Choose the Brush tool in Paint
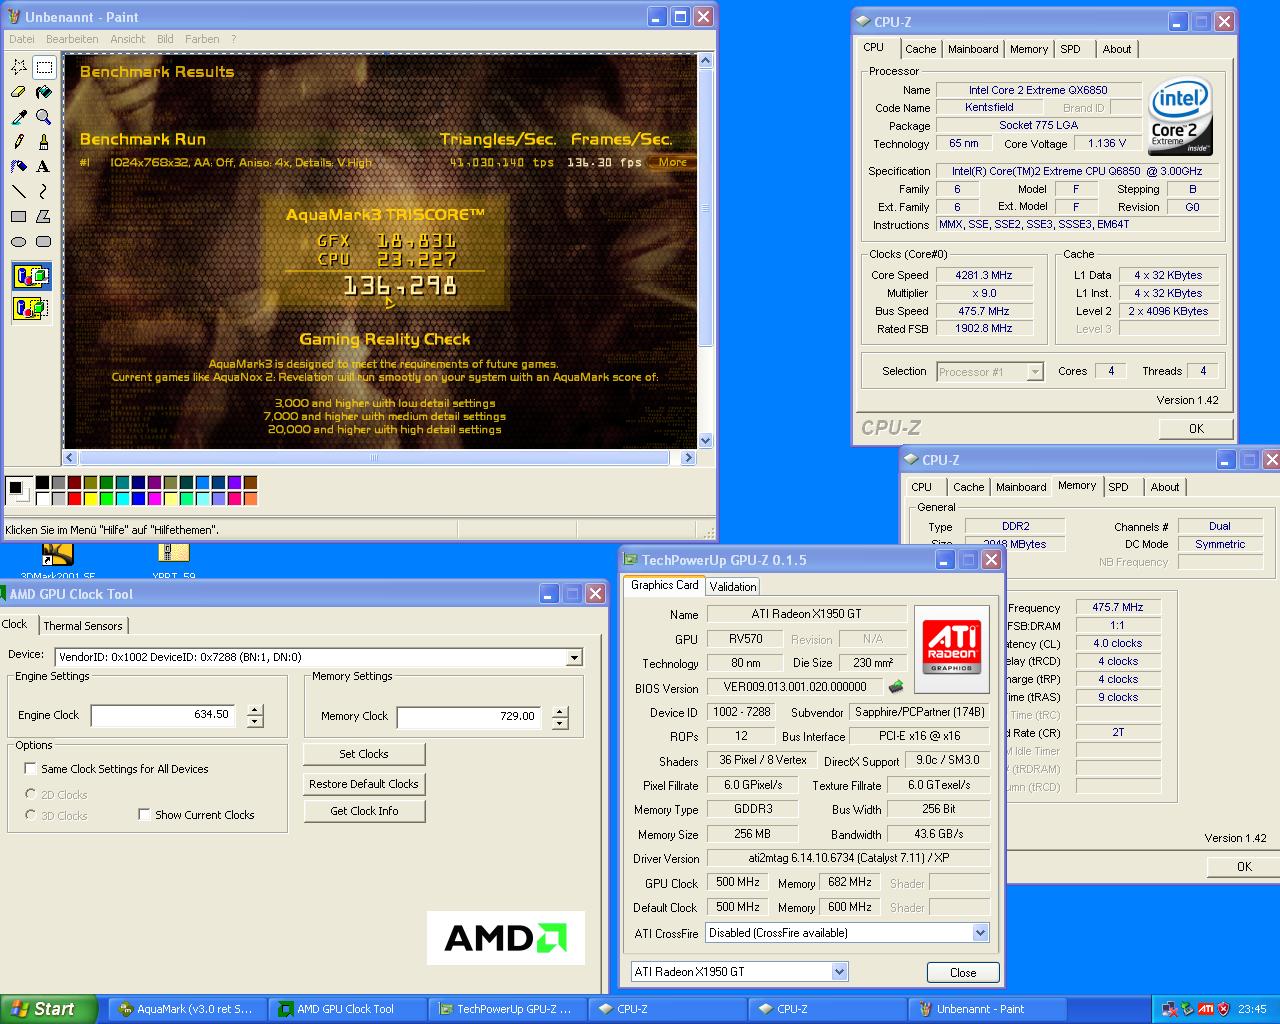The image size is (1280, 1024). 44,142
